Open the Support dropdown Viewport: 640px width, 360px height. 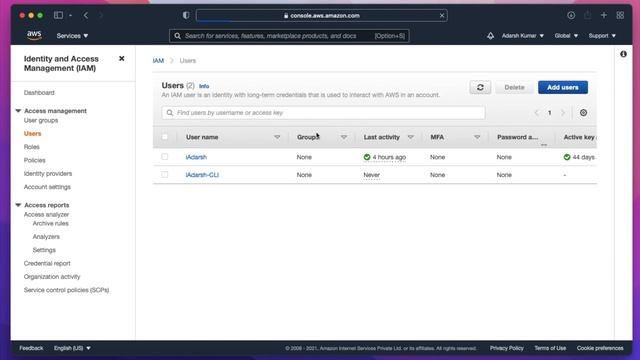(602, 36)
